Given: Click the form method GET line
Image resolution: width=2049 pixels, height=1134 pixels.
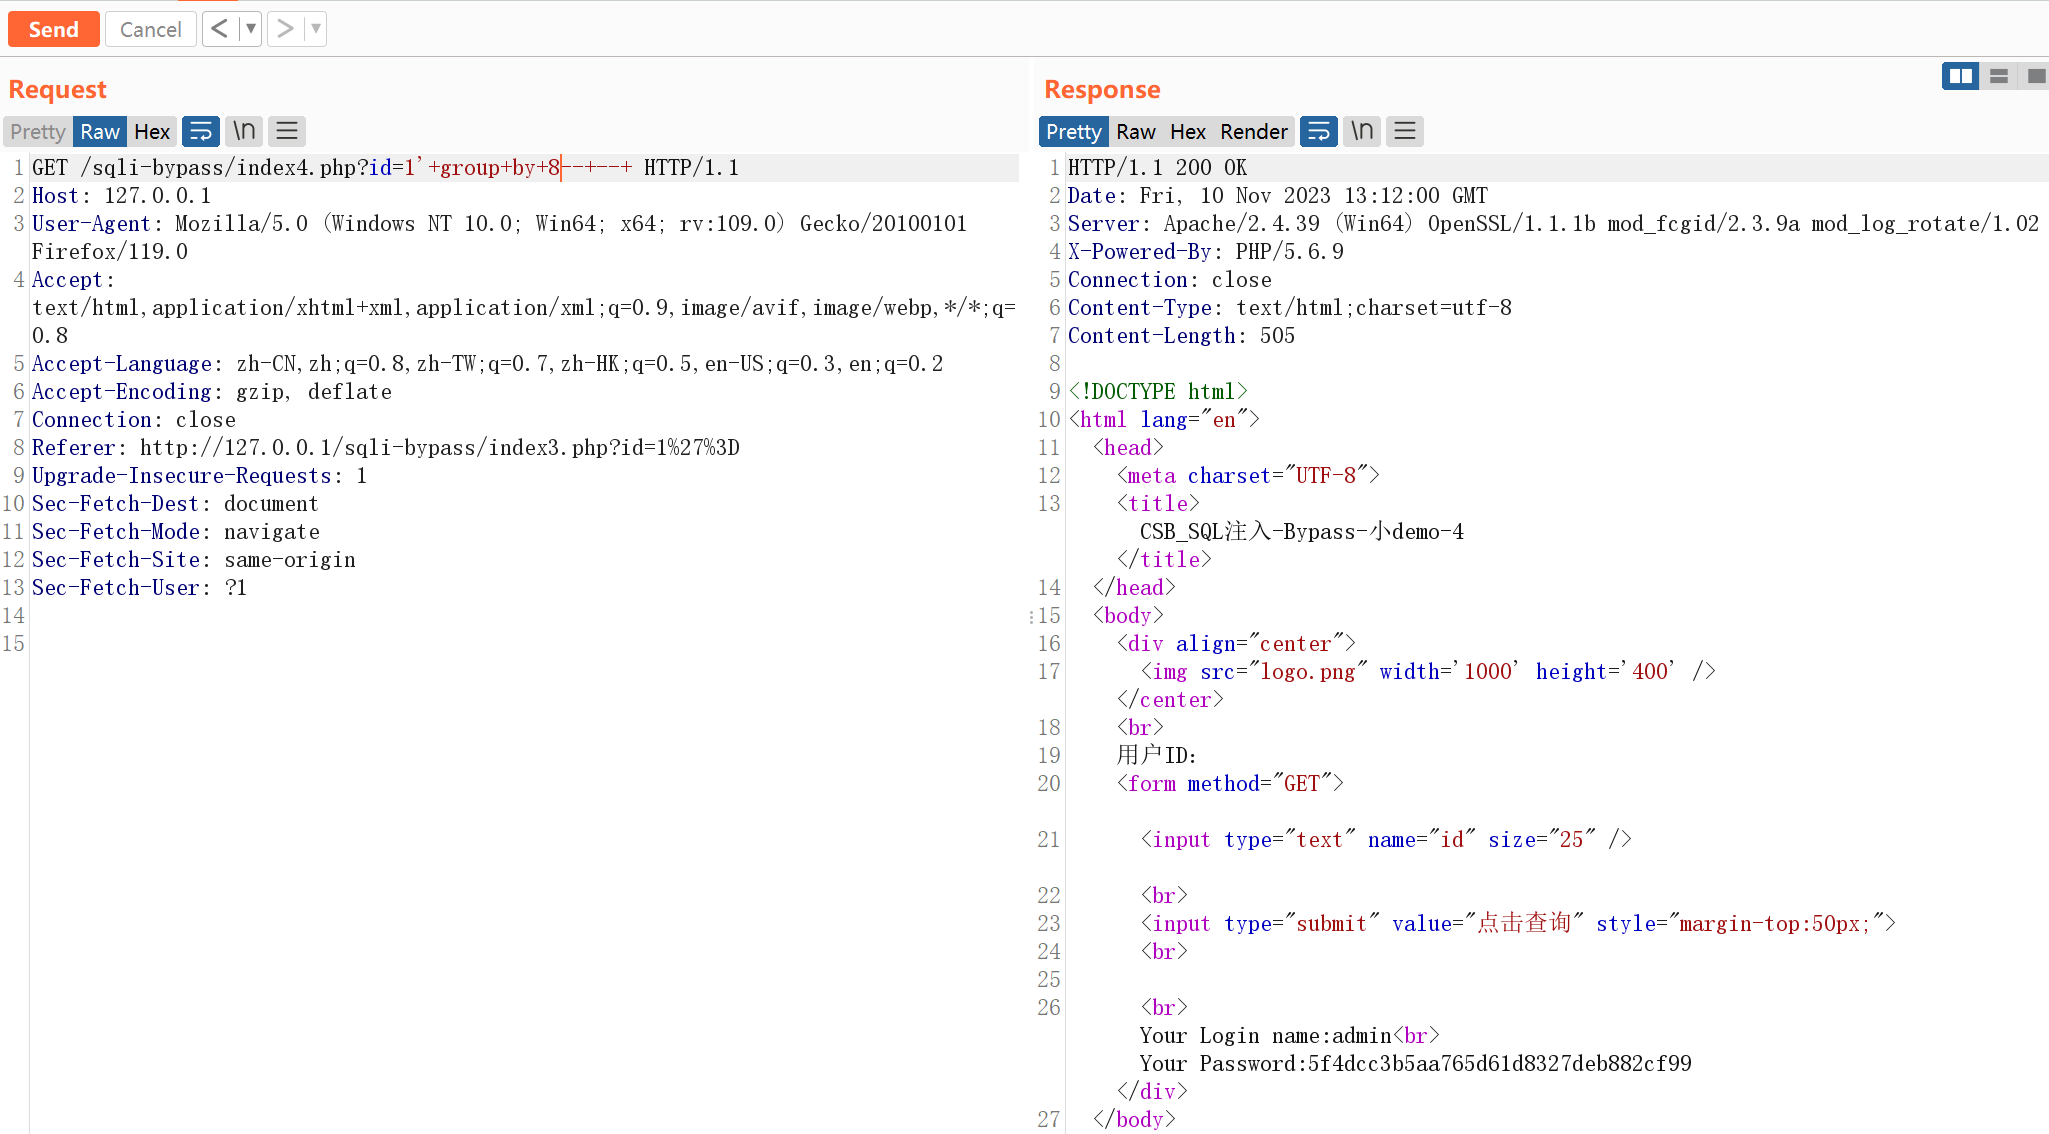Looking at the screenshot, I should 1230,783.
